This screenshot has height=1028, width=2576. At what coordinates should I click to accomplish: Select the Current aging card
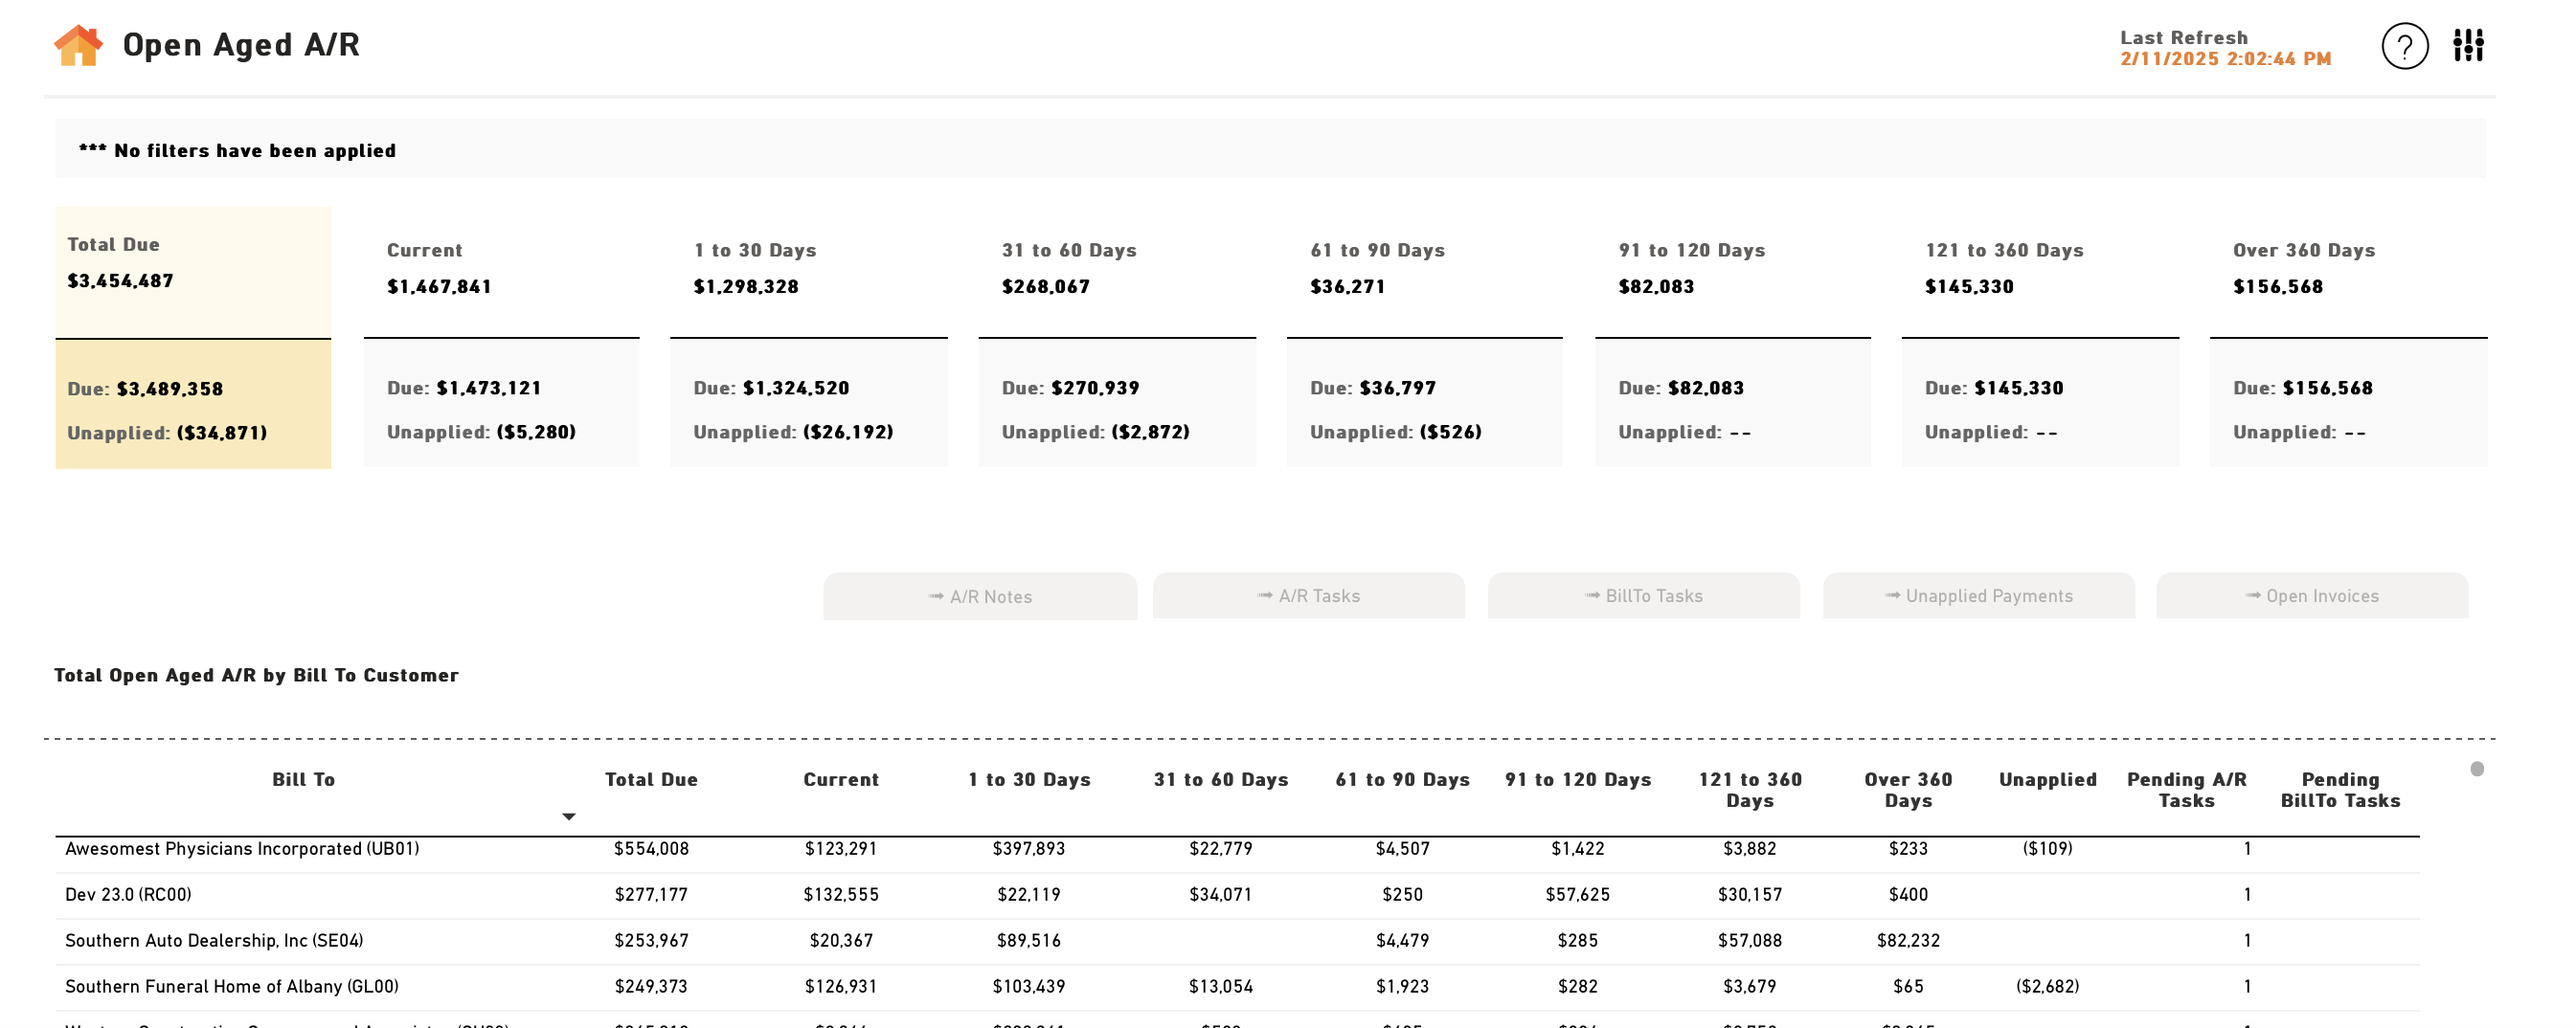point(501,340)
